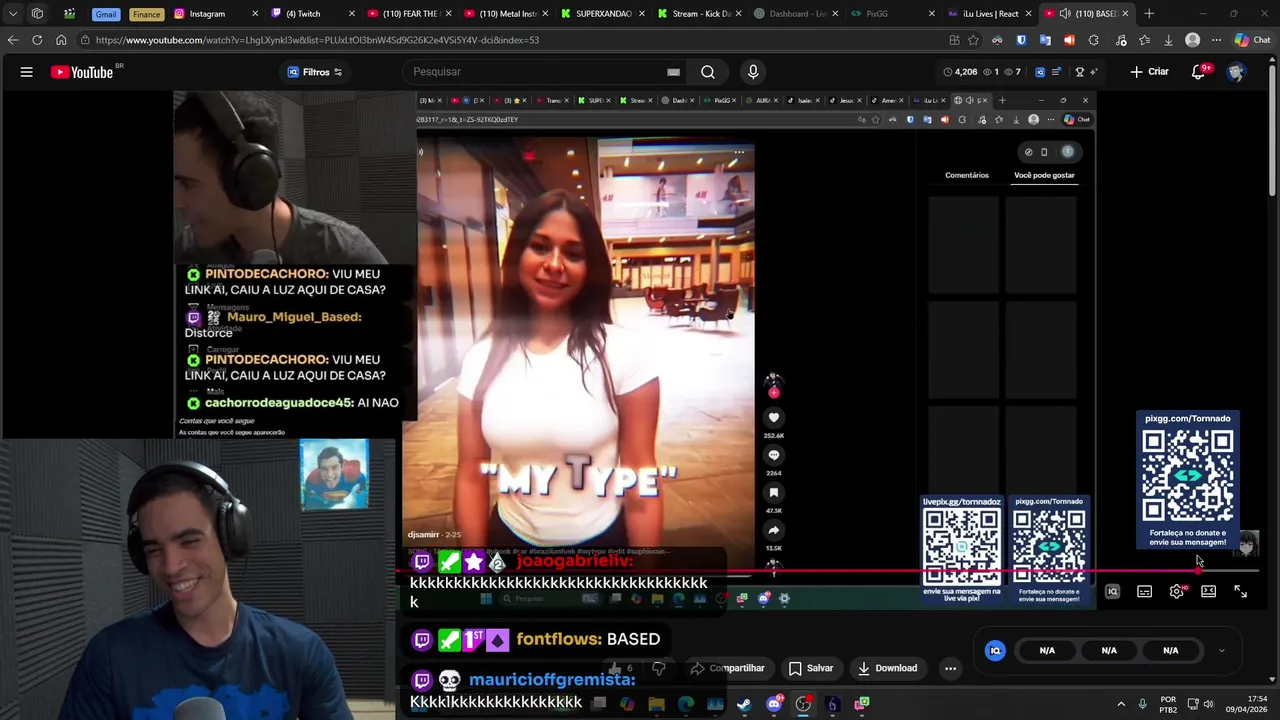Select the YouTube URL address bar
This screenshot has height=720, width=1280.
click(510, 40)
